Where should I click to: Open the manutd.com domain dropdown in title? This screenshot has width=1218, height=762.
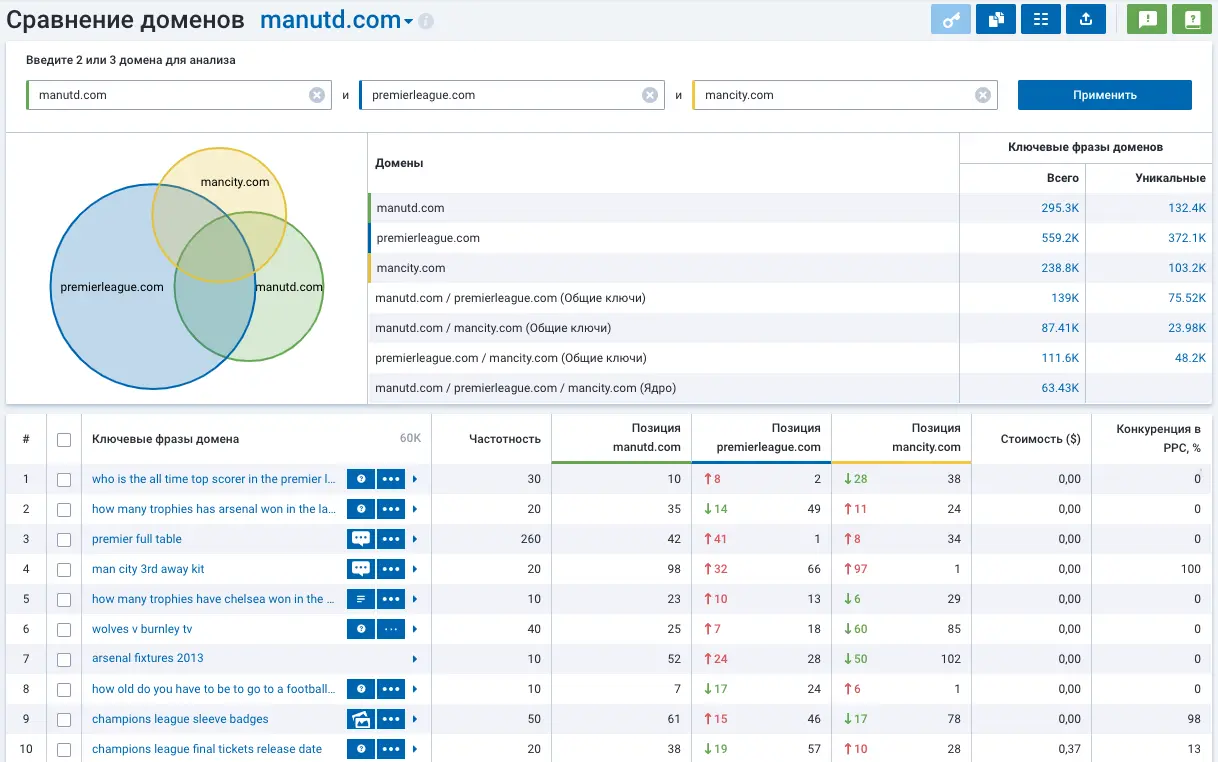point(408,22)
